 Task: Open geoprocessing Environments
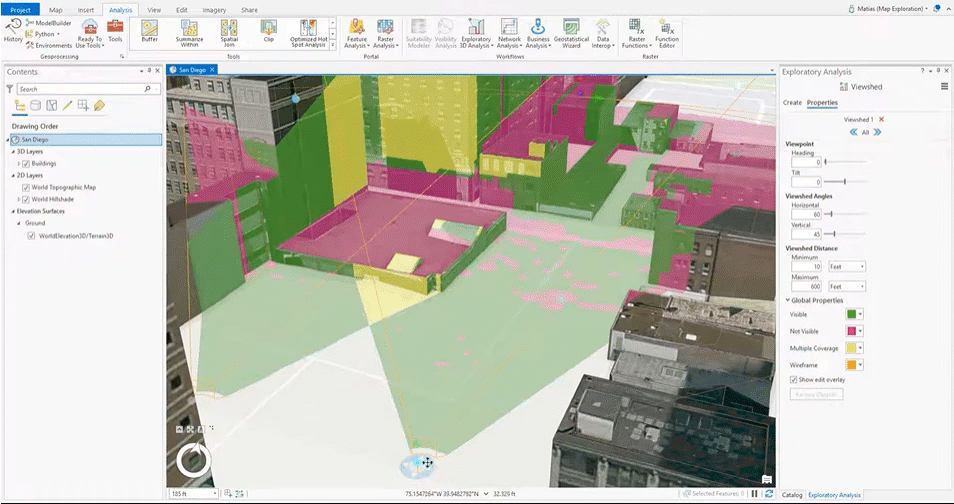[49, 45]
